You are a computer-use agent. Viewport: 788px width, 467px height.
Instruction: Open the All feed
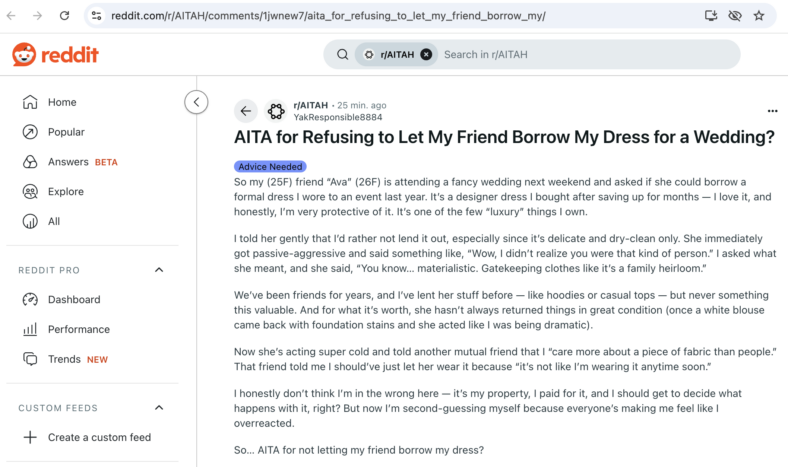tap(54, 221)
